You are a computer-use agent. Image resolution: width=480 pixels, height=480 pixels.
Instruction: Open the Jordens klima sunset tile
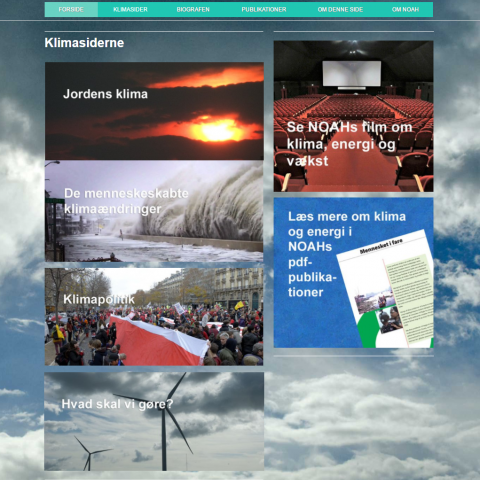(154, 111)
